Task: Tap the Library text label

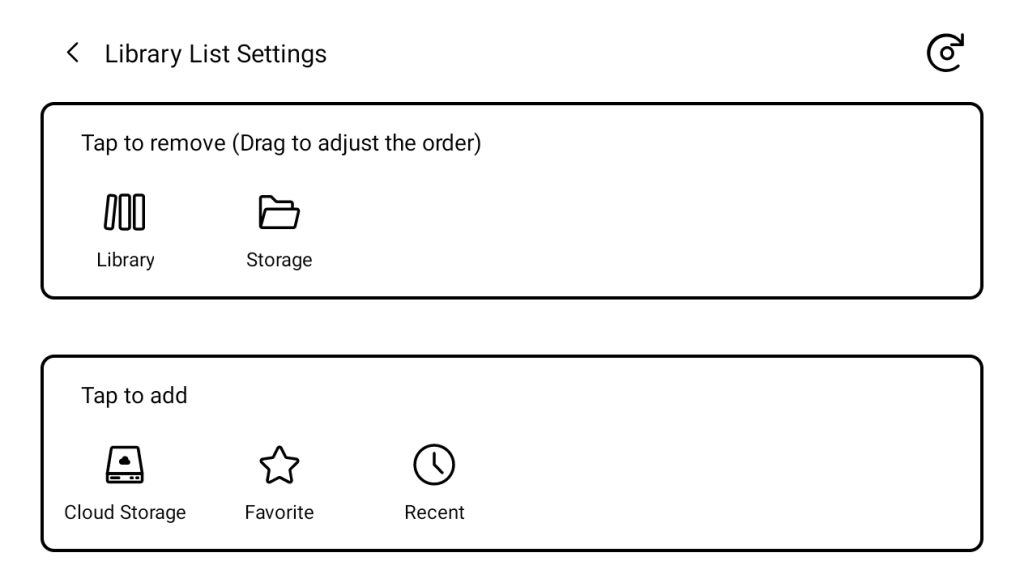Action: click(x=125, y=260)
